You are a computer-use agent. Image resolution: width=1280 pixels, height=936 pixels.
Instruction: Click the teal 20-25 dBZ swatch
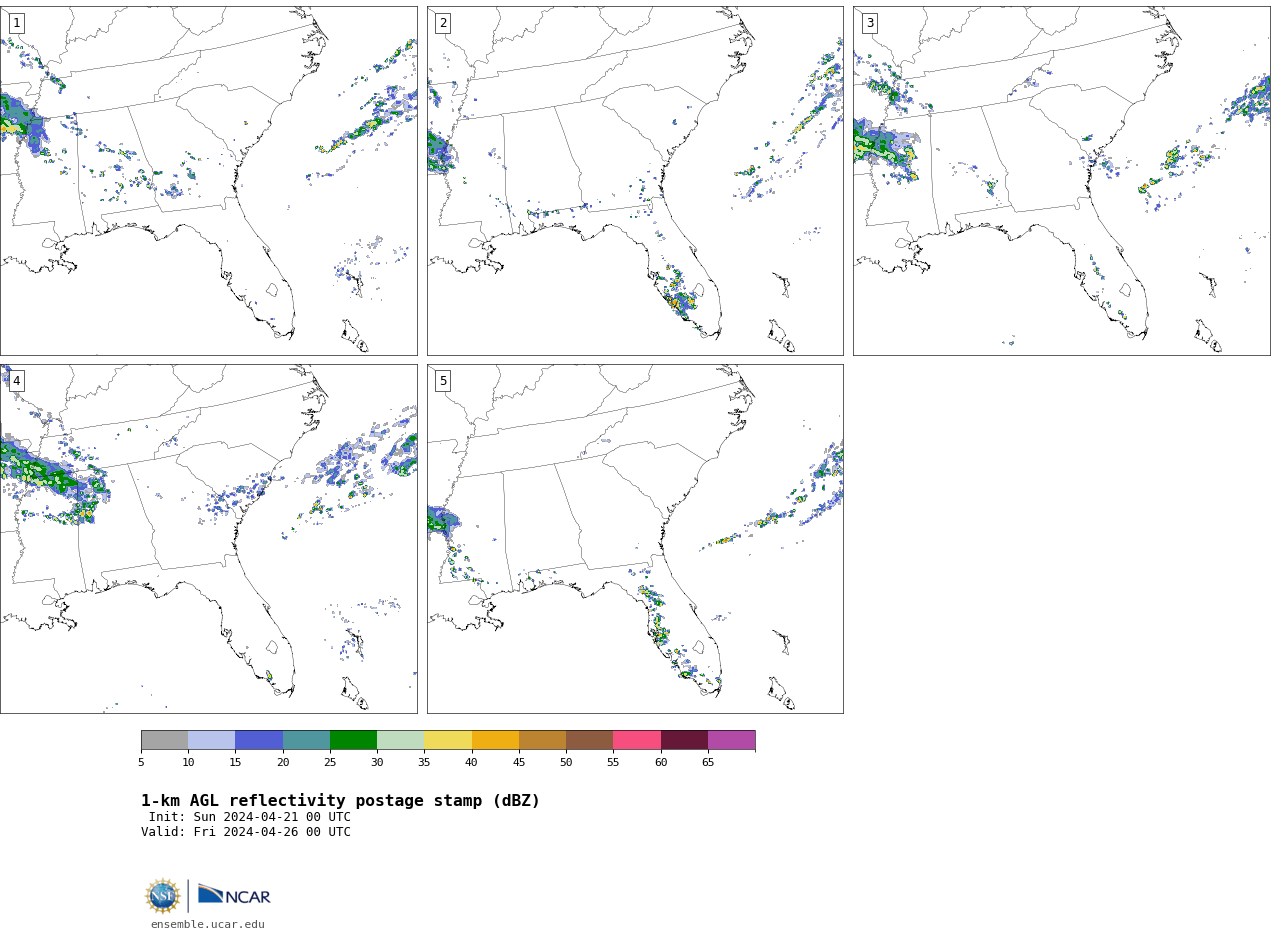pos(306,740)
